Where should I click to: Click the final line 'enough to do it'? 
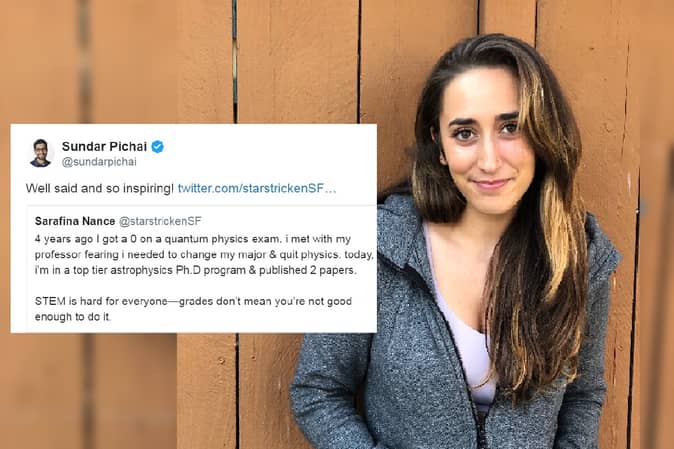tap(73, 317)
